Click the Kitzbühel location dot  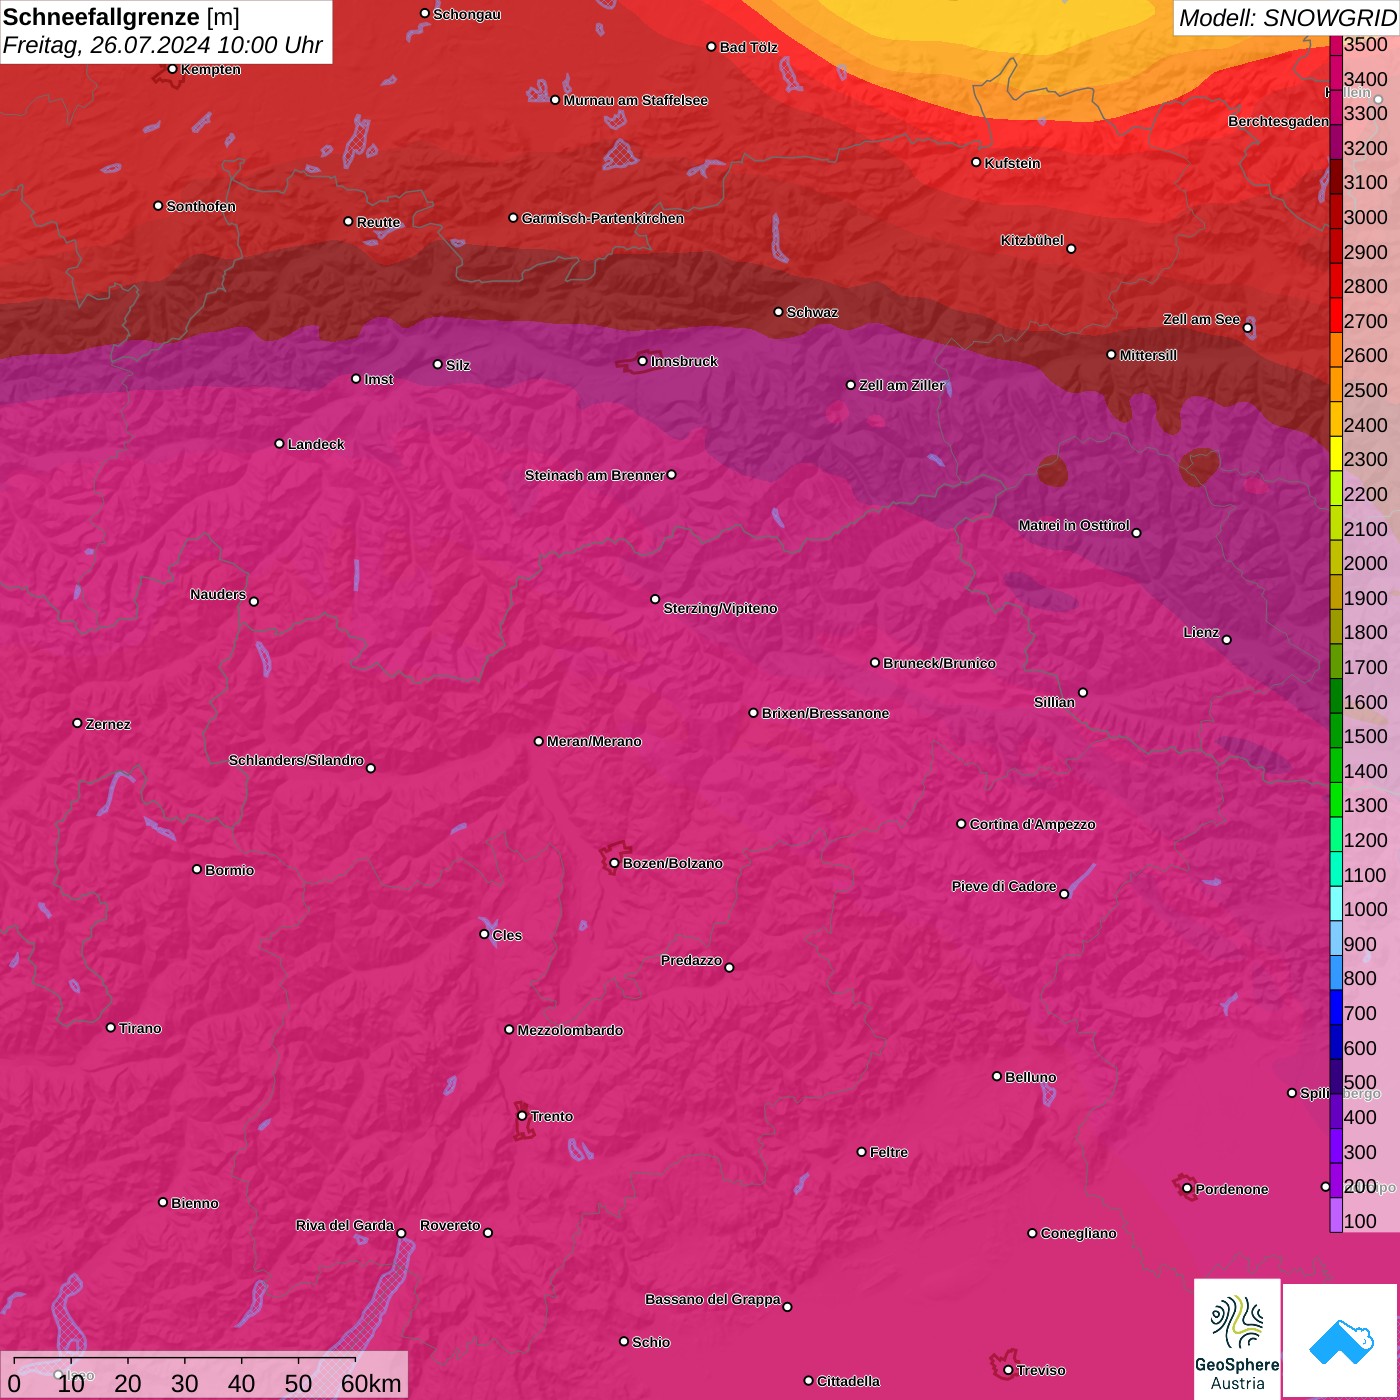click(x=1071, y=249)
